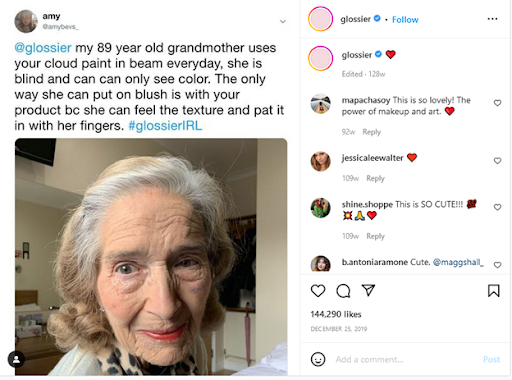512x380 pixels.
Task: Expand the tweet options chevron
Action: pyautogui.click(x=283, y=22)
